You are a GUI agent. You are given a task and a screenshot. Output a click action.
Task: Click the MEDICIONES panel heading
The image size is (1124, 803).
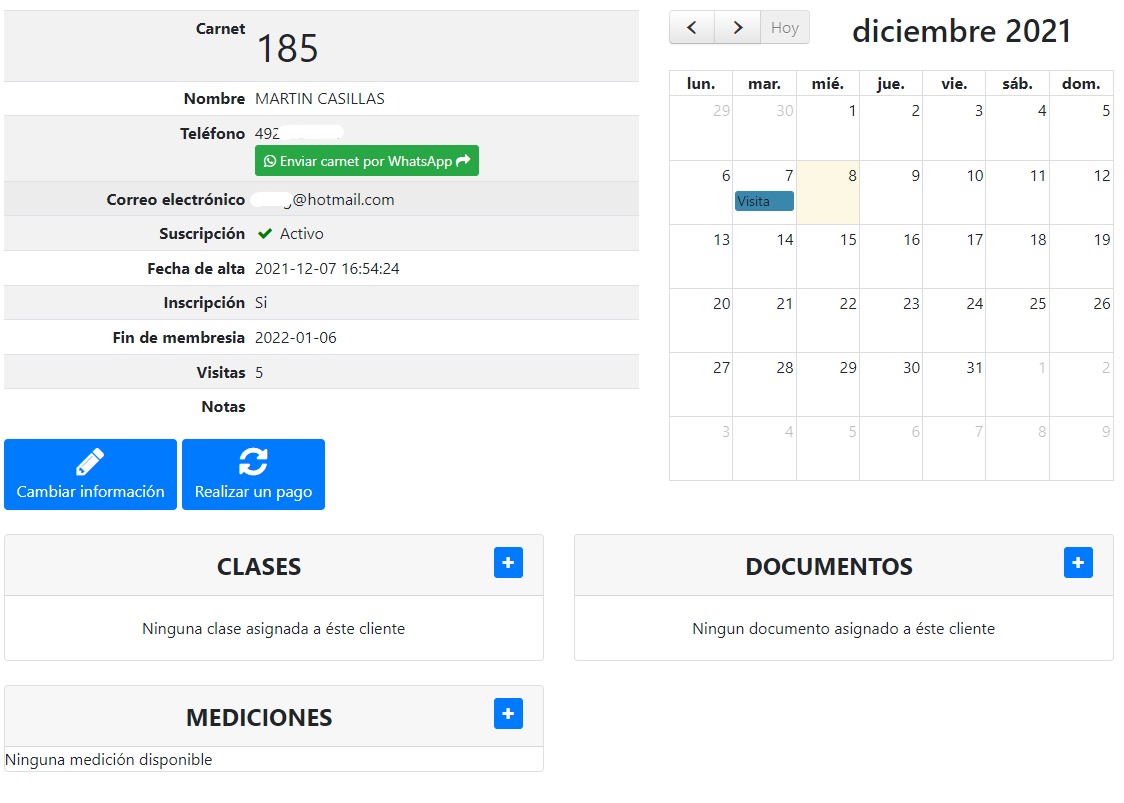pos(259,718)
